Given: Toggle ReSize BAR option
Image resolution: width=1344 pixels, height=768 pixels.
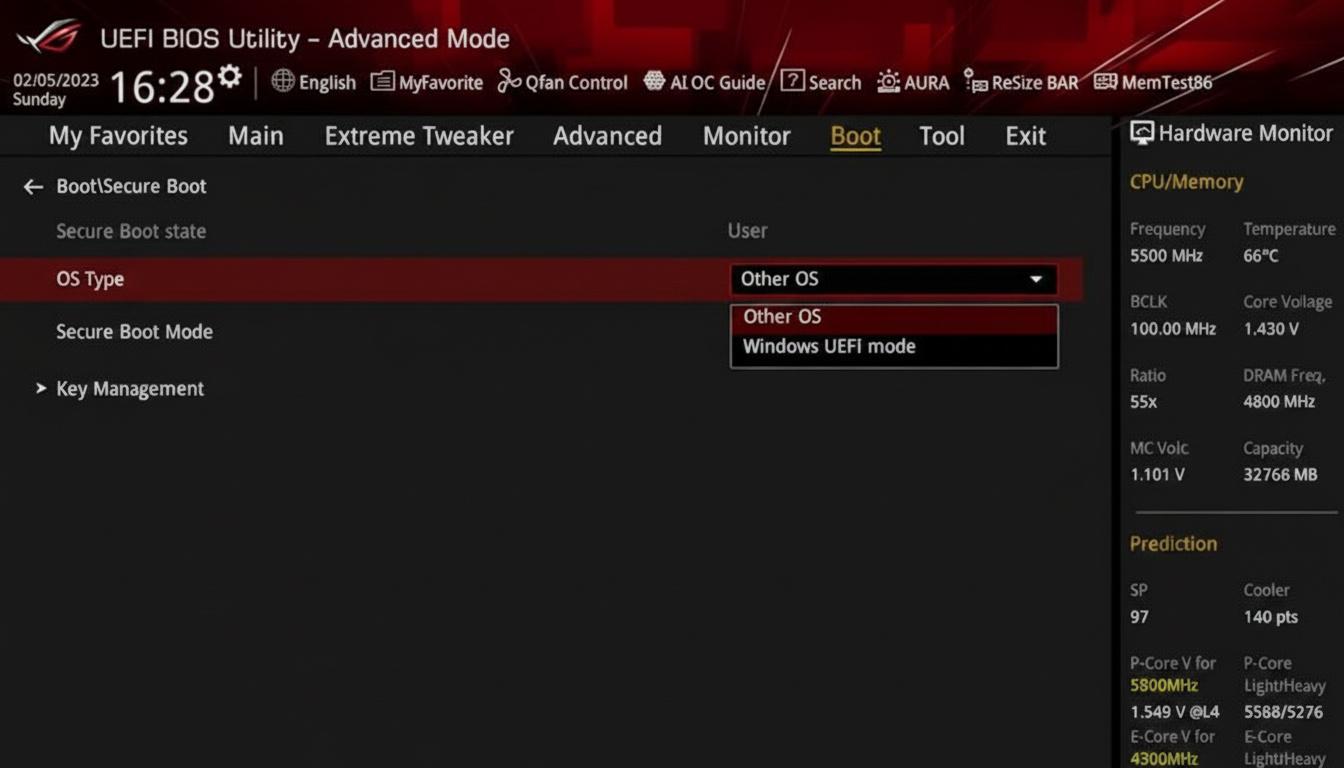Looking at the screenshot, I should tap(1021, 82).
